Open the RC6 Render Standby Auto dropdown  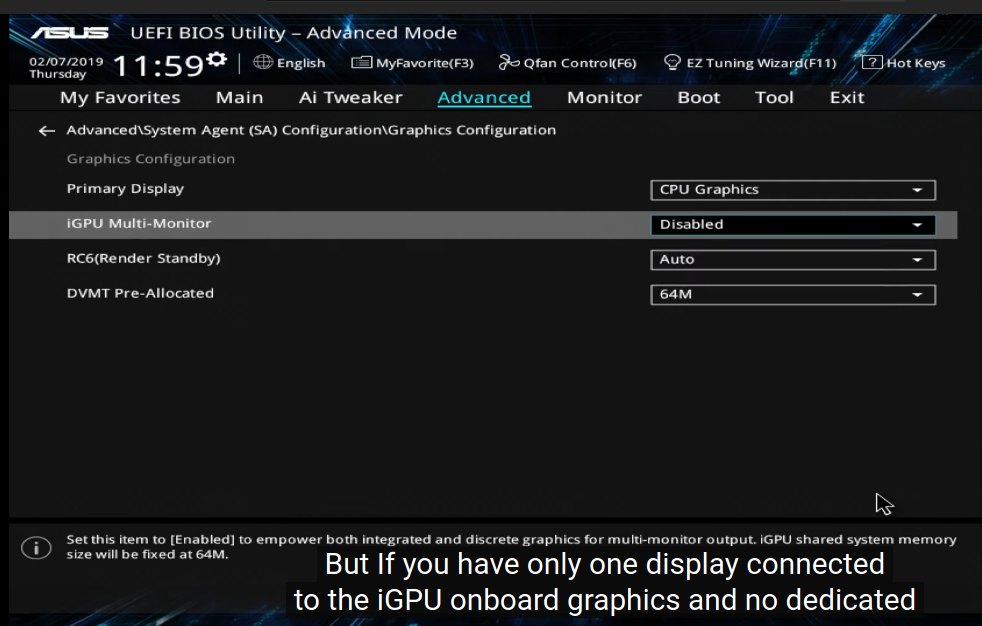[793, 260]
